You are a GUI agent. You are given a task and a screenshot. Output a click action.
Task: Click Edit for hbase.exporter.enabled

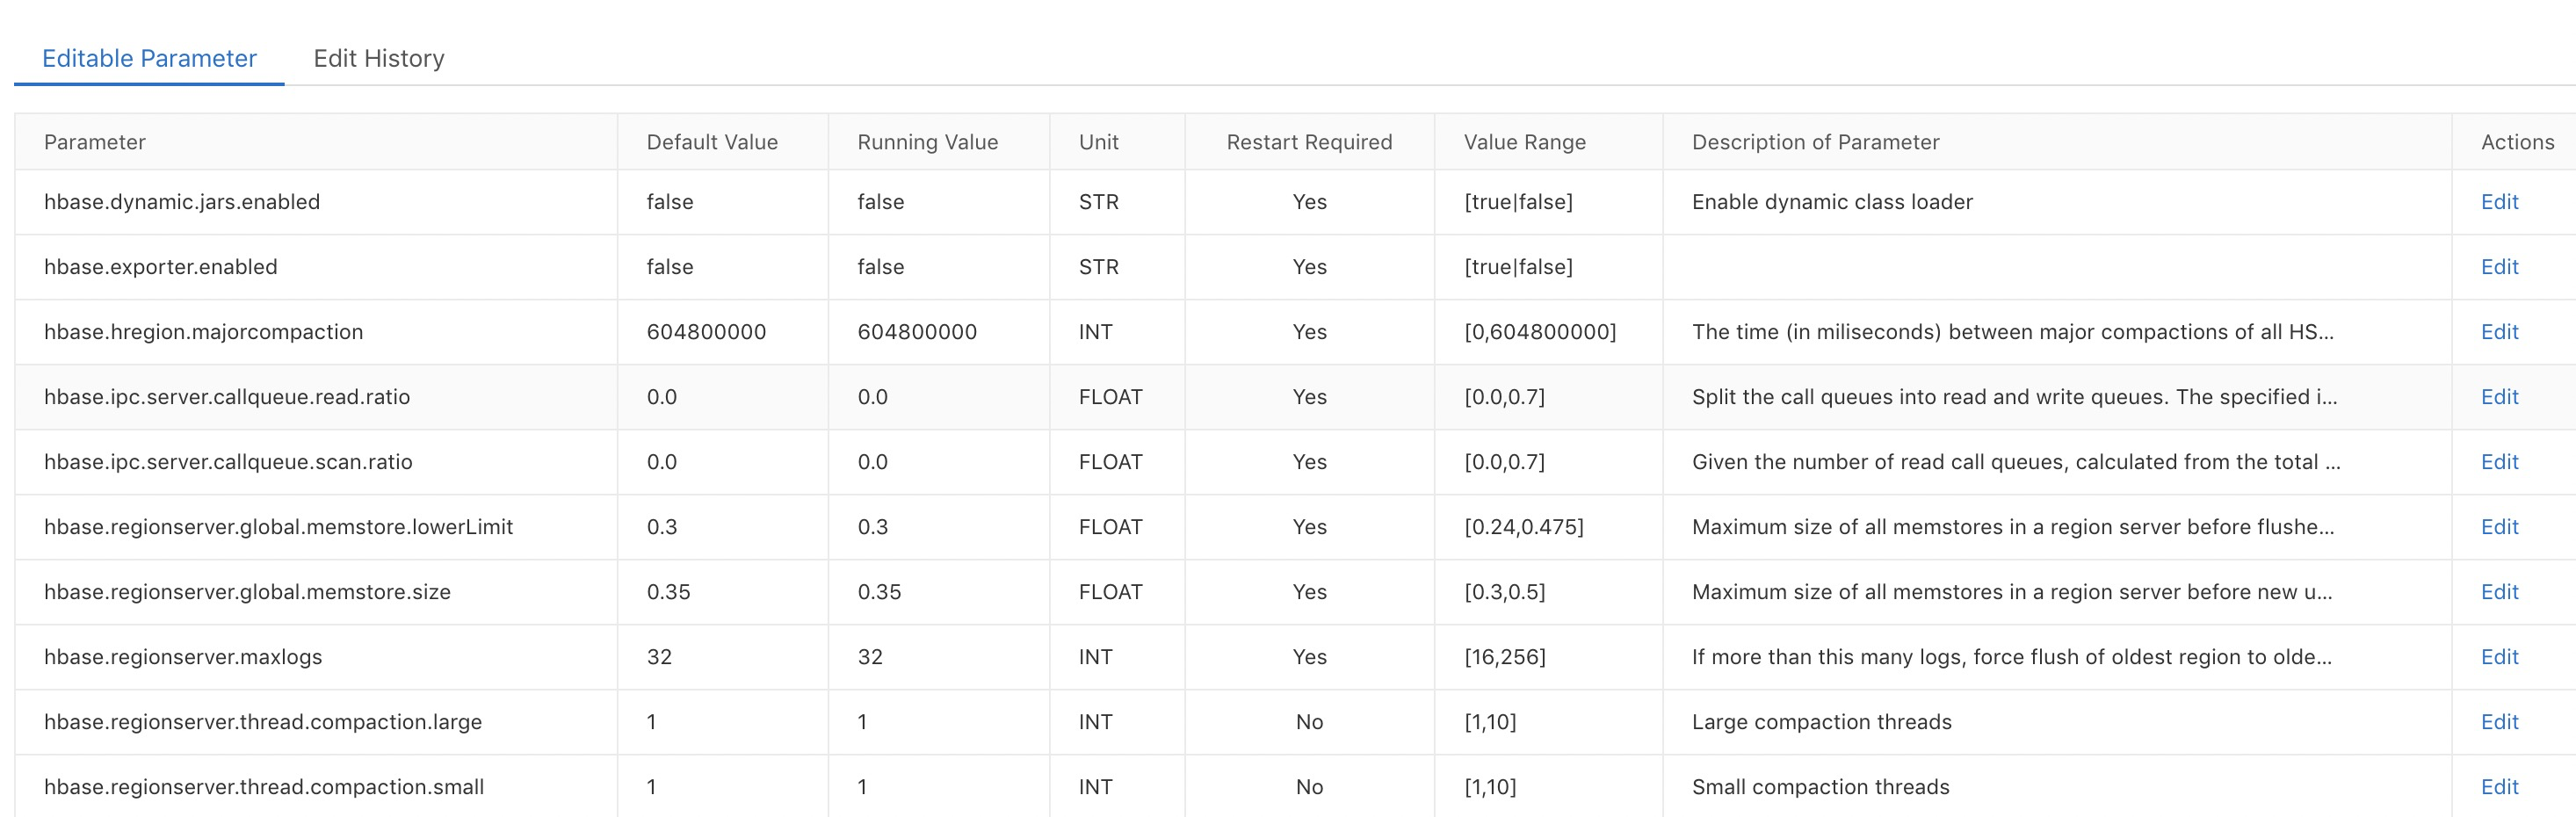click(2499, 267)
